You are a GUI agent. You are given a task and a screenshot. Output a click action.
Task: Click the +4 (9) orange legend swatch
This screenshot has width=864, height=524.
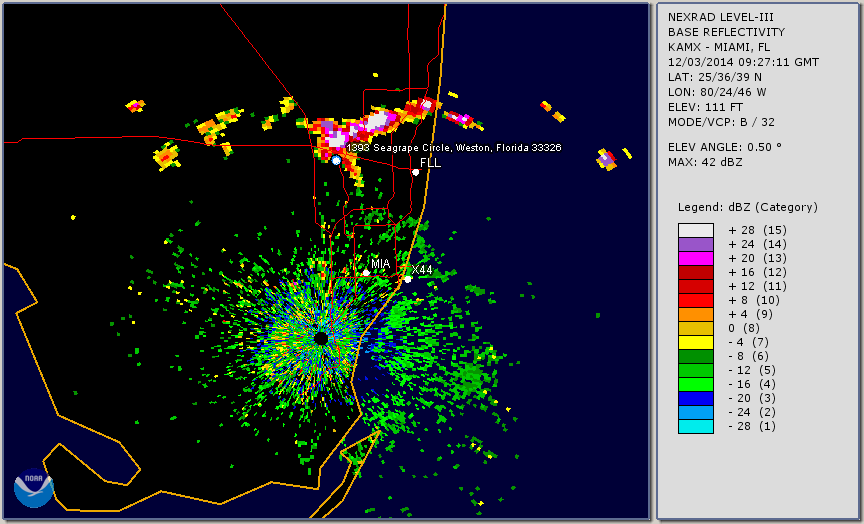pos(696,315)
